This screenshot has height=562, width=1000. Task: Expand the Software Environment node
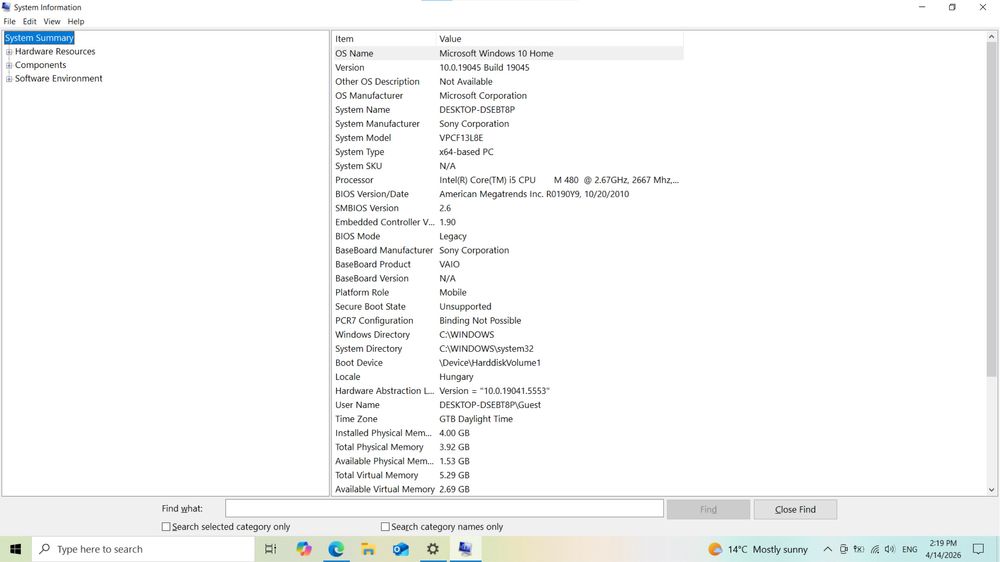point(9,78)
